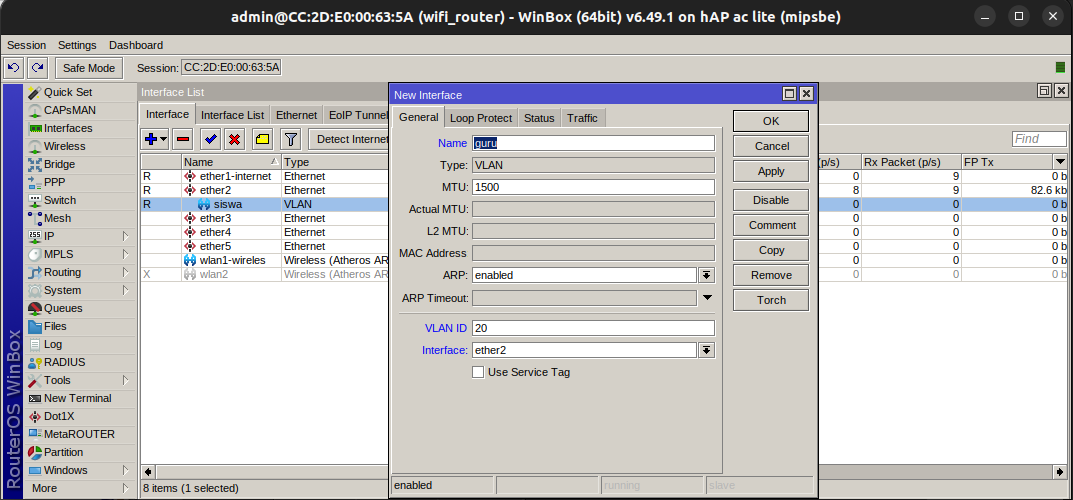Switch to the Loop Protect tab
This screenshot has width=1073, height=500.
(481, 118)
